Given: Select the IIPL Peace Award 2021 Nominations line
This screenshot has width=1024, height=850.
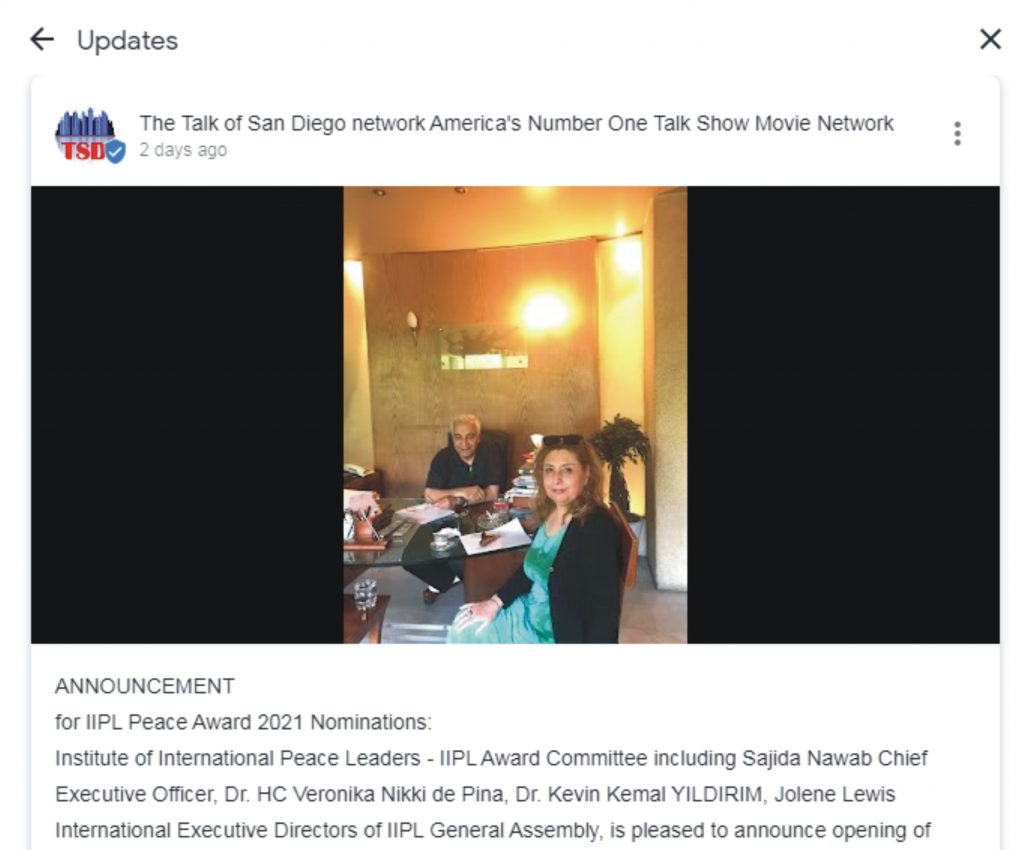Looking at the screenshot, I should click(x=243, y=722).
